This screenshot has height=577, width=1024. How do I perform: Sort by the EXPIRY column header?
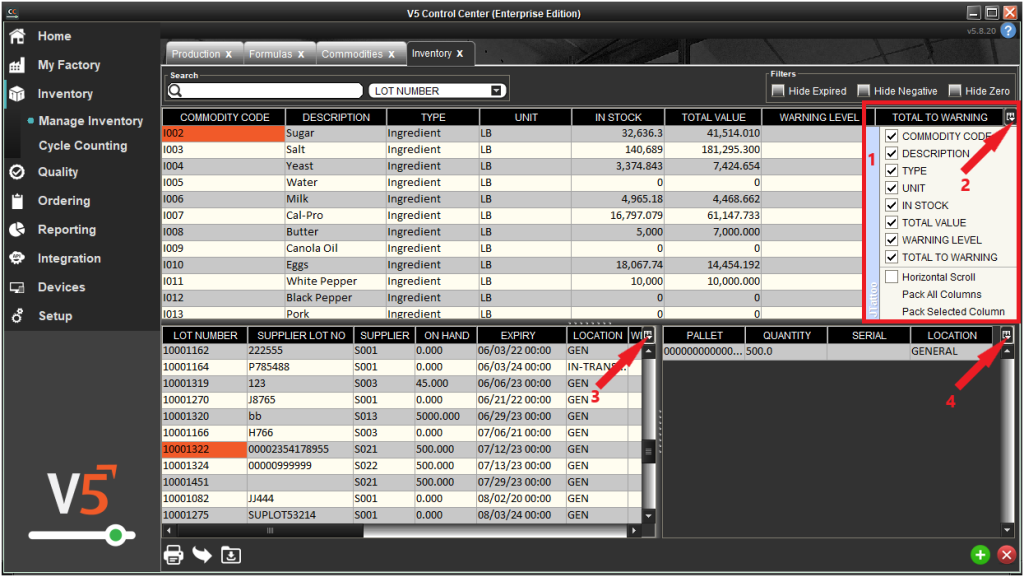click(518, 335)
